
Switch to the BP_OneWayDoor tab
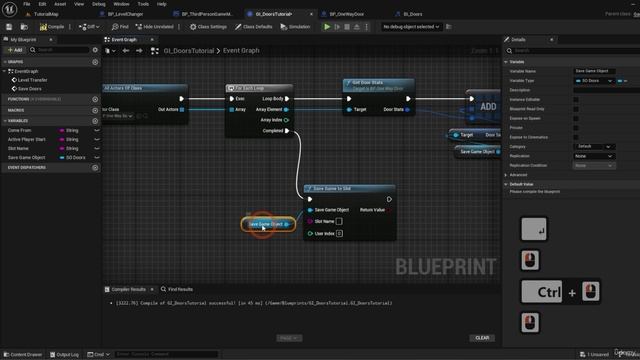click(x=347, y=14)
